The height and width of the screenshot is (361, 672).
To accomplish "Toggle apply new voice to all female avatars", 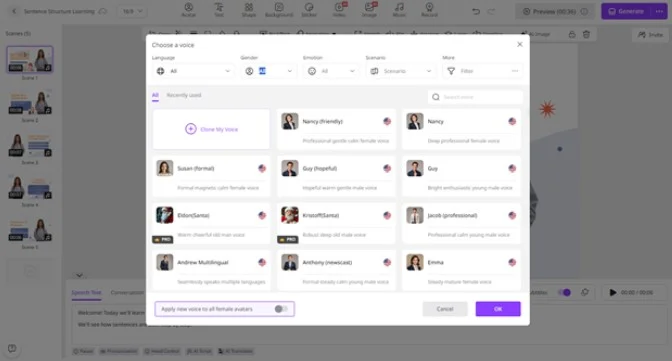I will [x=281, y=309].
